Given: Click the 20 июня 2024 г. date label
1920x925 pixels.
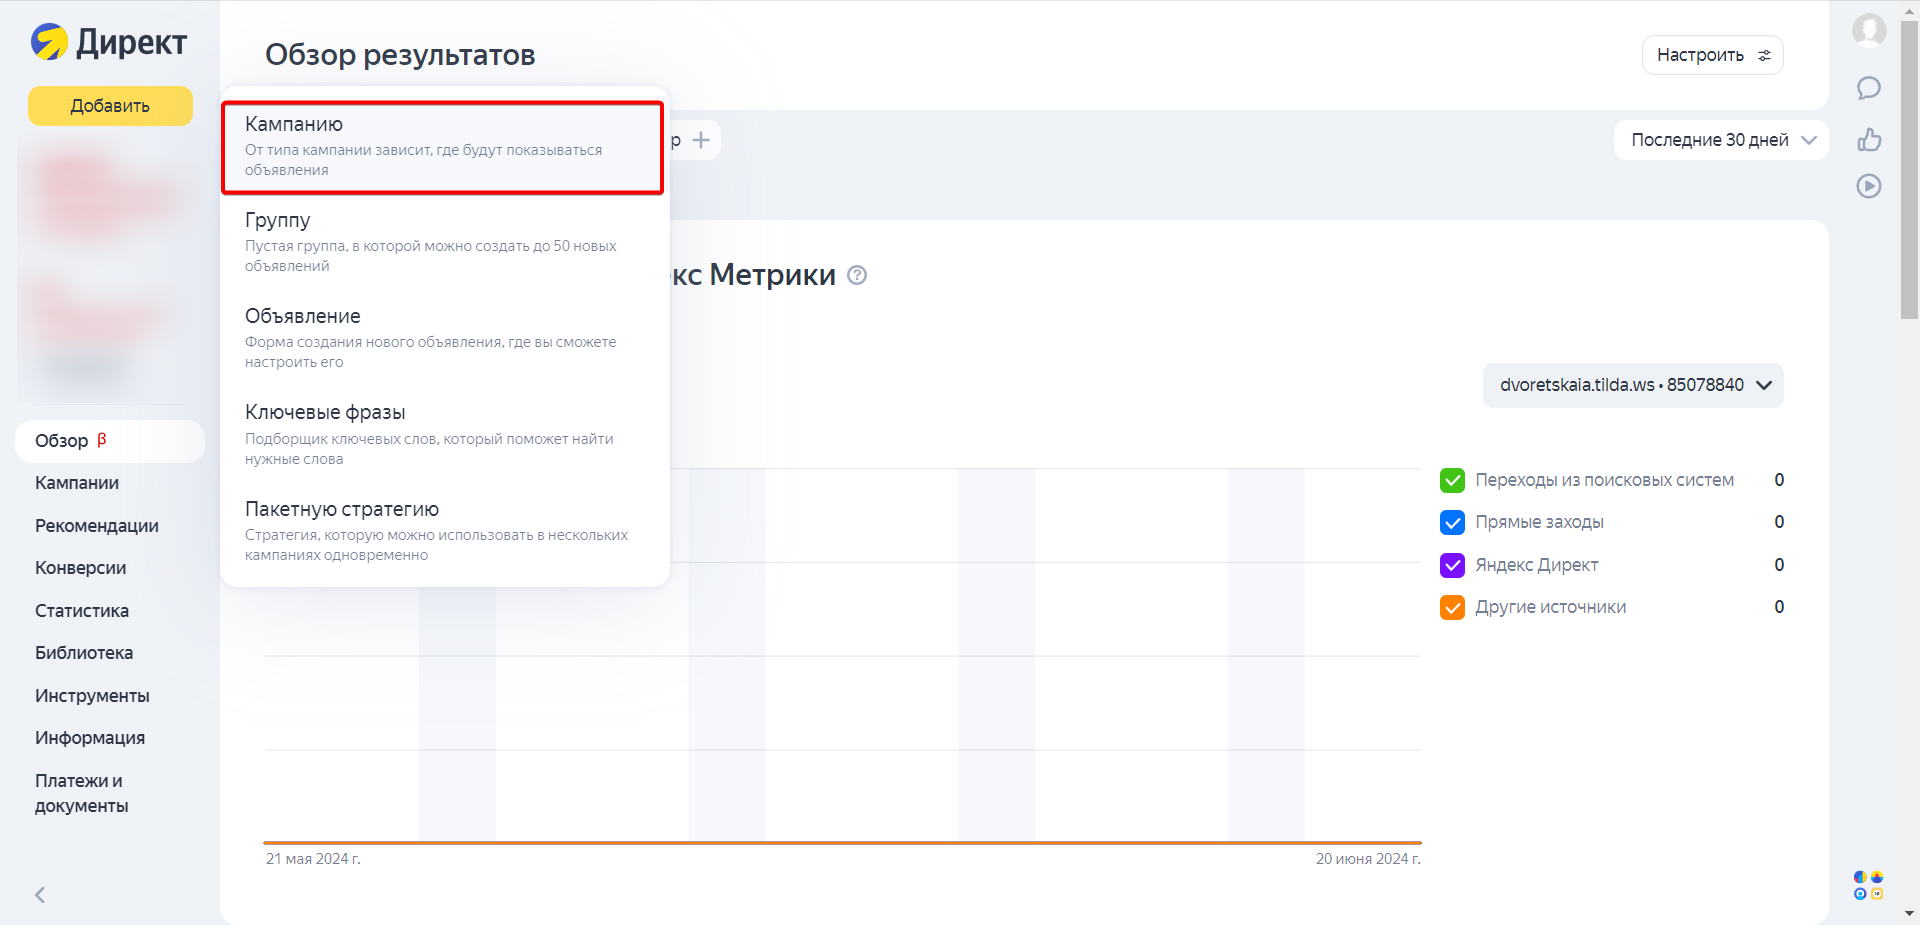Looking at the screenshot, I should [1368, 859].
